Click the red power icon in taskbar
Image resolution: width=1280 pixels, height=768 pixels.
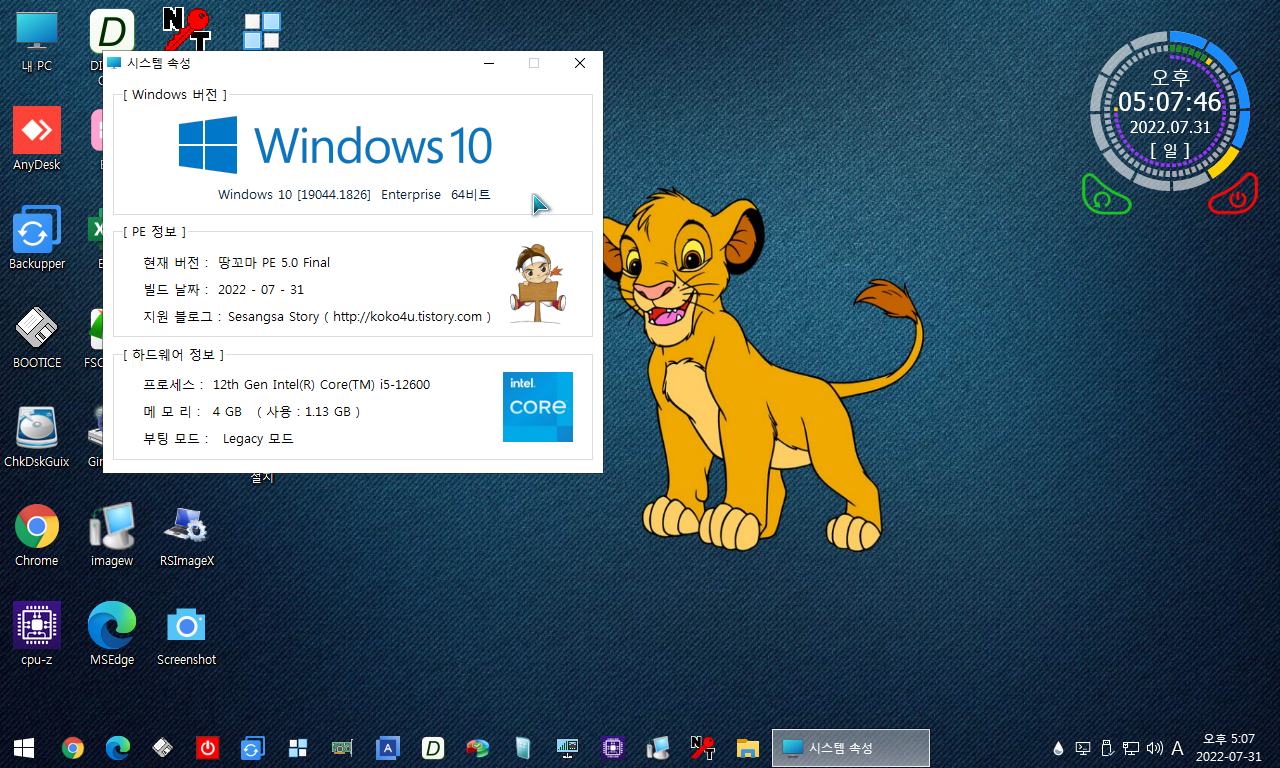point(208,747)
